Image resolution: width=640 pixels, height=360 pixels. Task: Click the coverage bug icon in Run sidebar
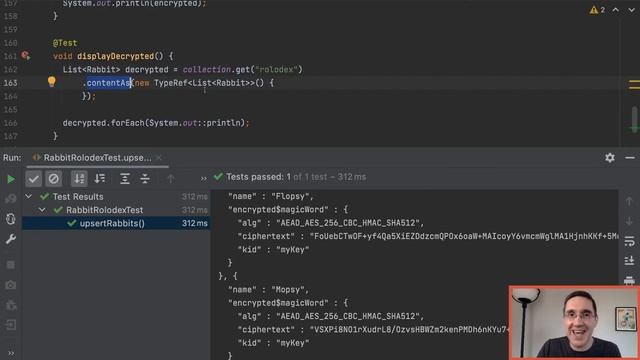click(11, 305)
